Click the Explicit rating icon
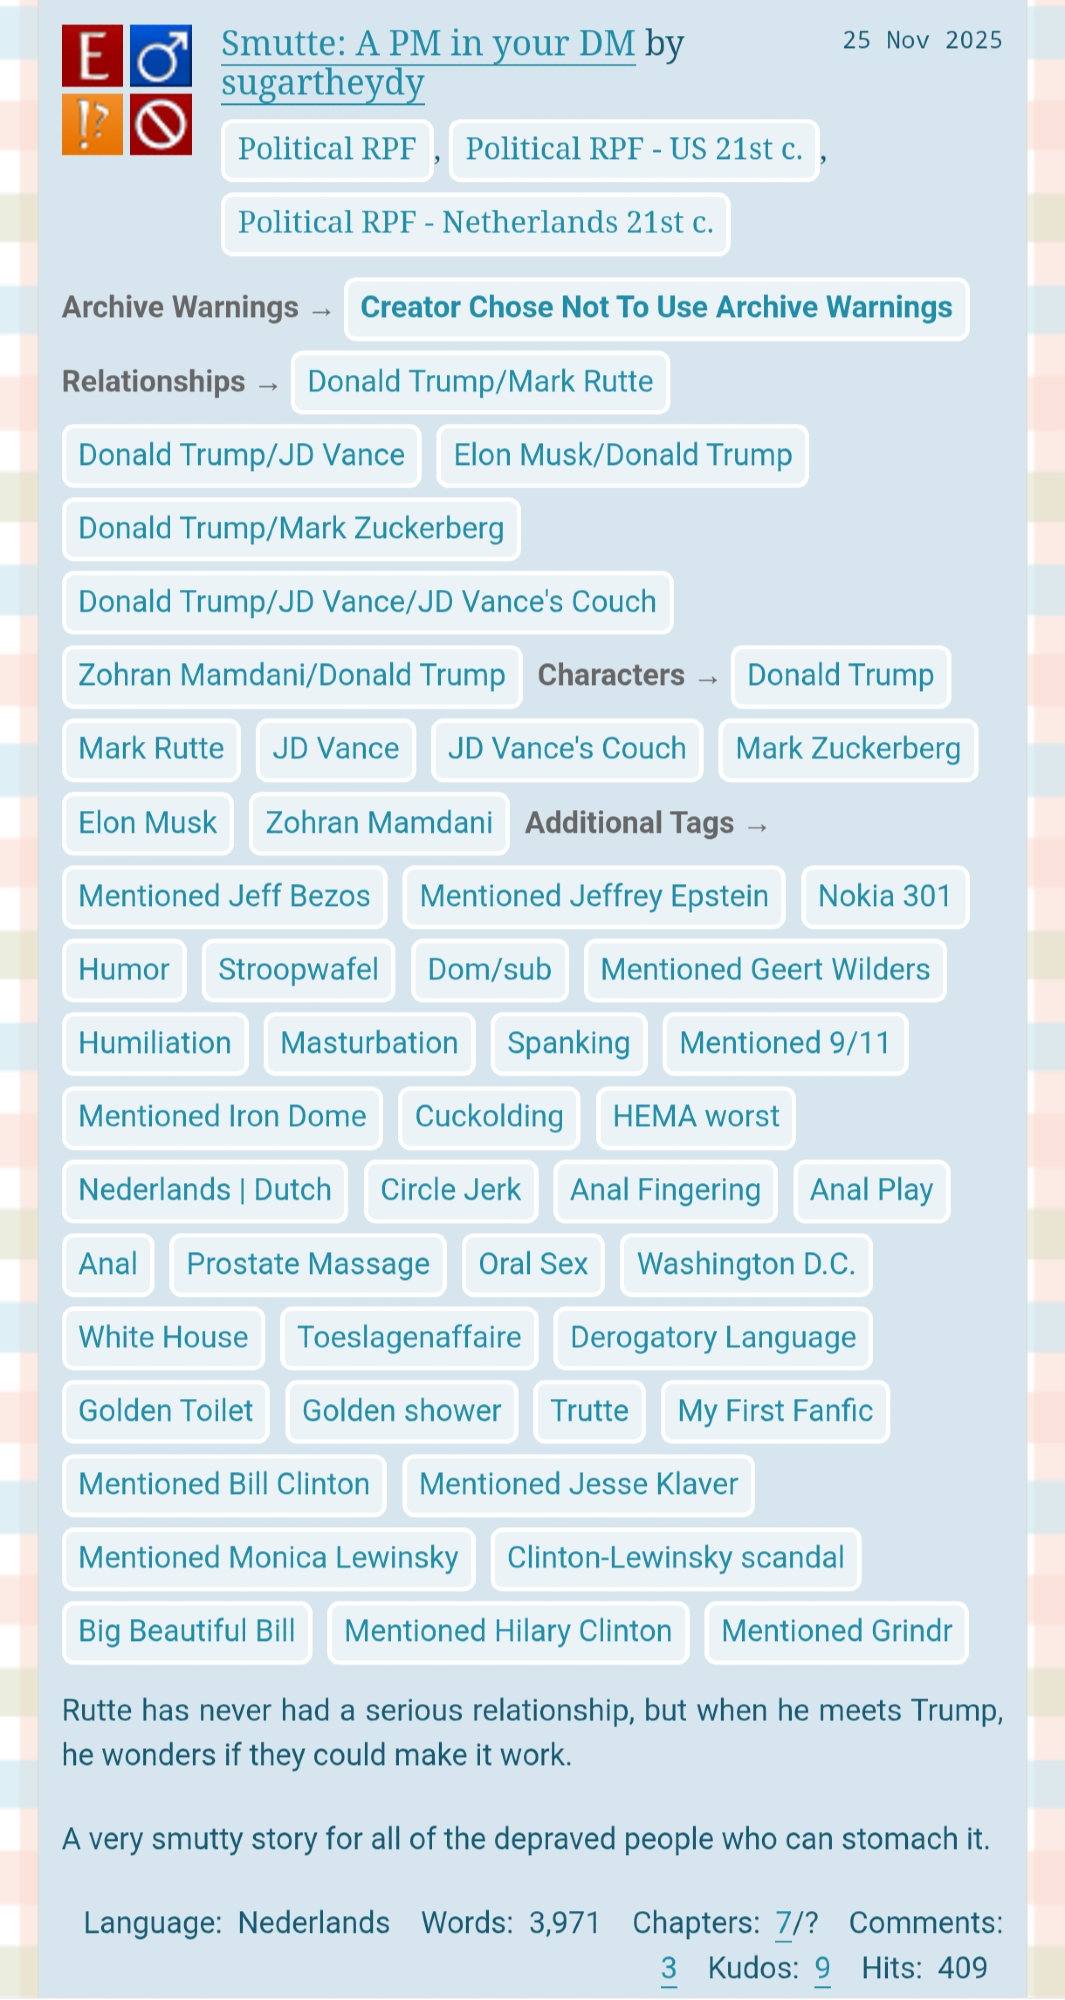Image resolution: width=1065 pixels, height=2000 pixels. tap(92, 56)
